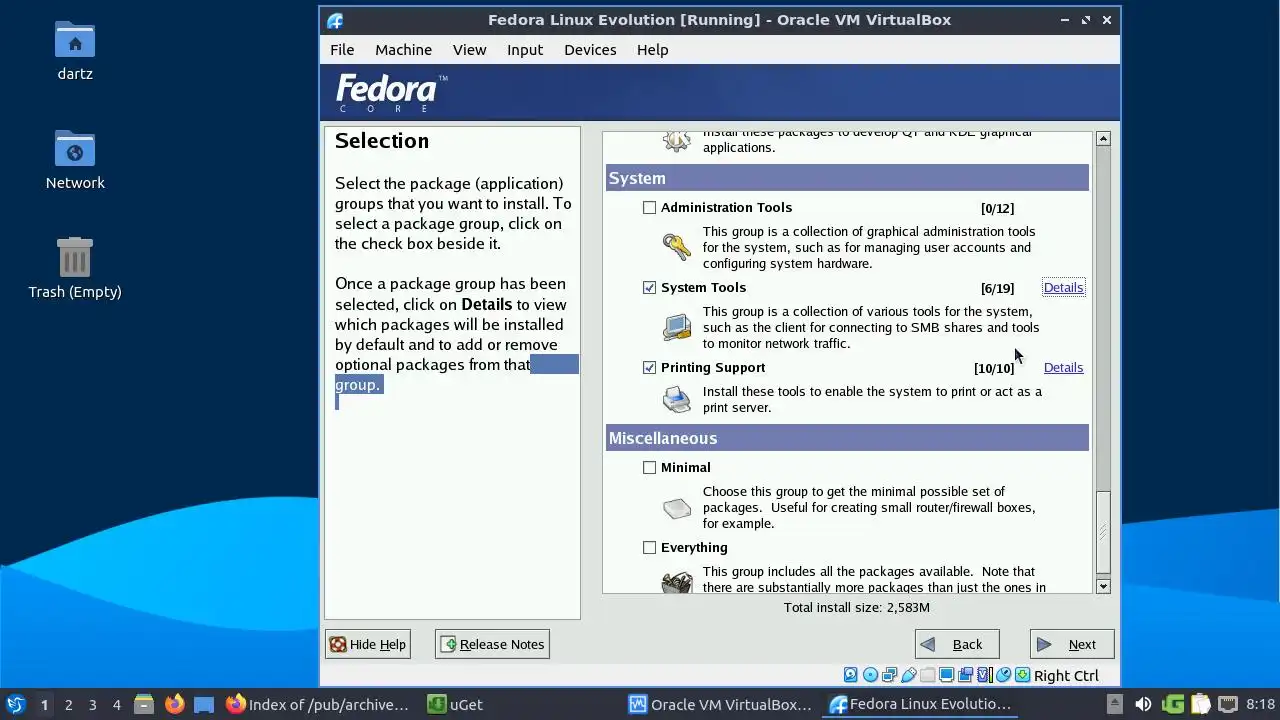The width and height of the screenshot is (1280, 720).
Task: Open Details for Printing Support
Action: pos(1063,368)
